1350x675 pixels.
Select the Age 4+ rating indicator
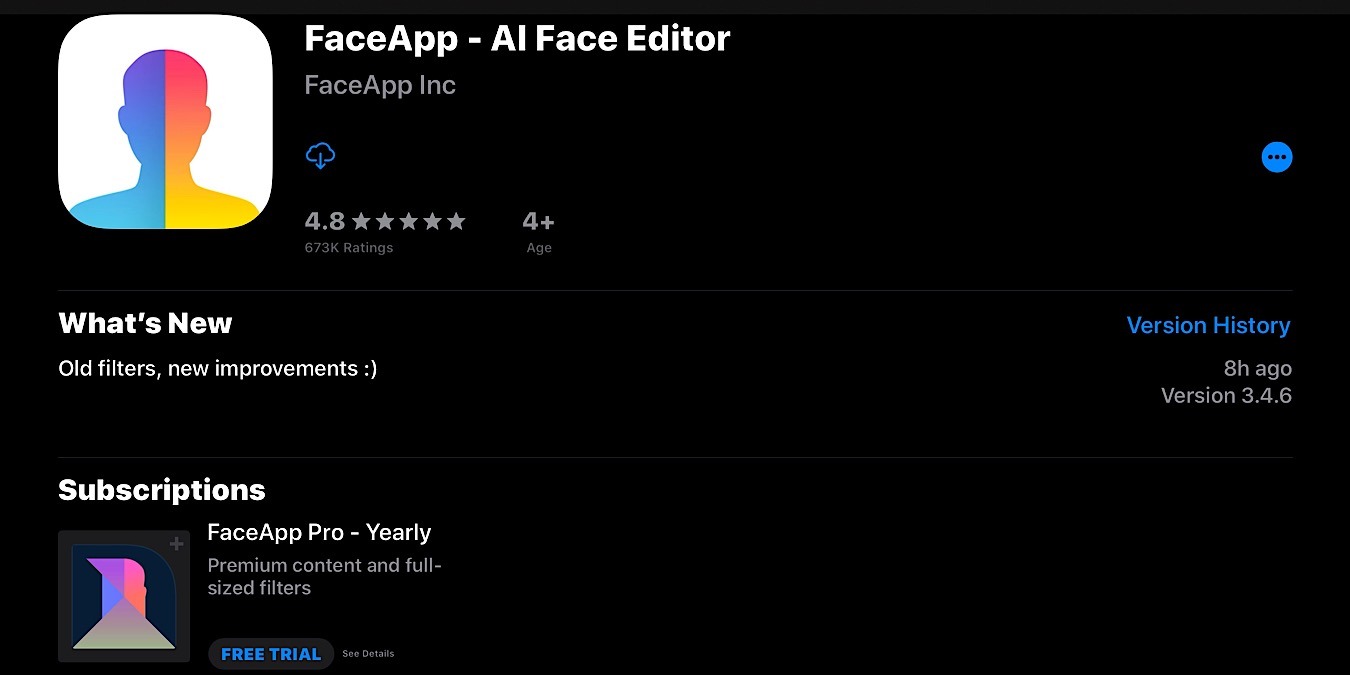[539, 222]
